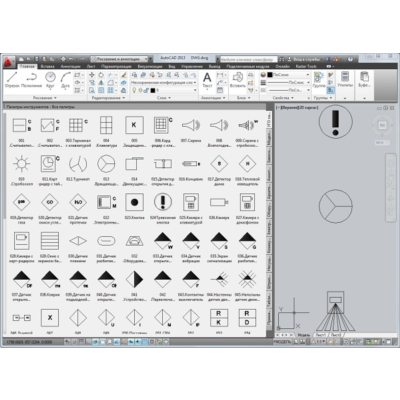Screen dimensions: 400x400
Task: Select the Дуга arc tool
Action: point(65,80)
